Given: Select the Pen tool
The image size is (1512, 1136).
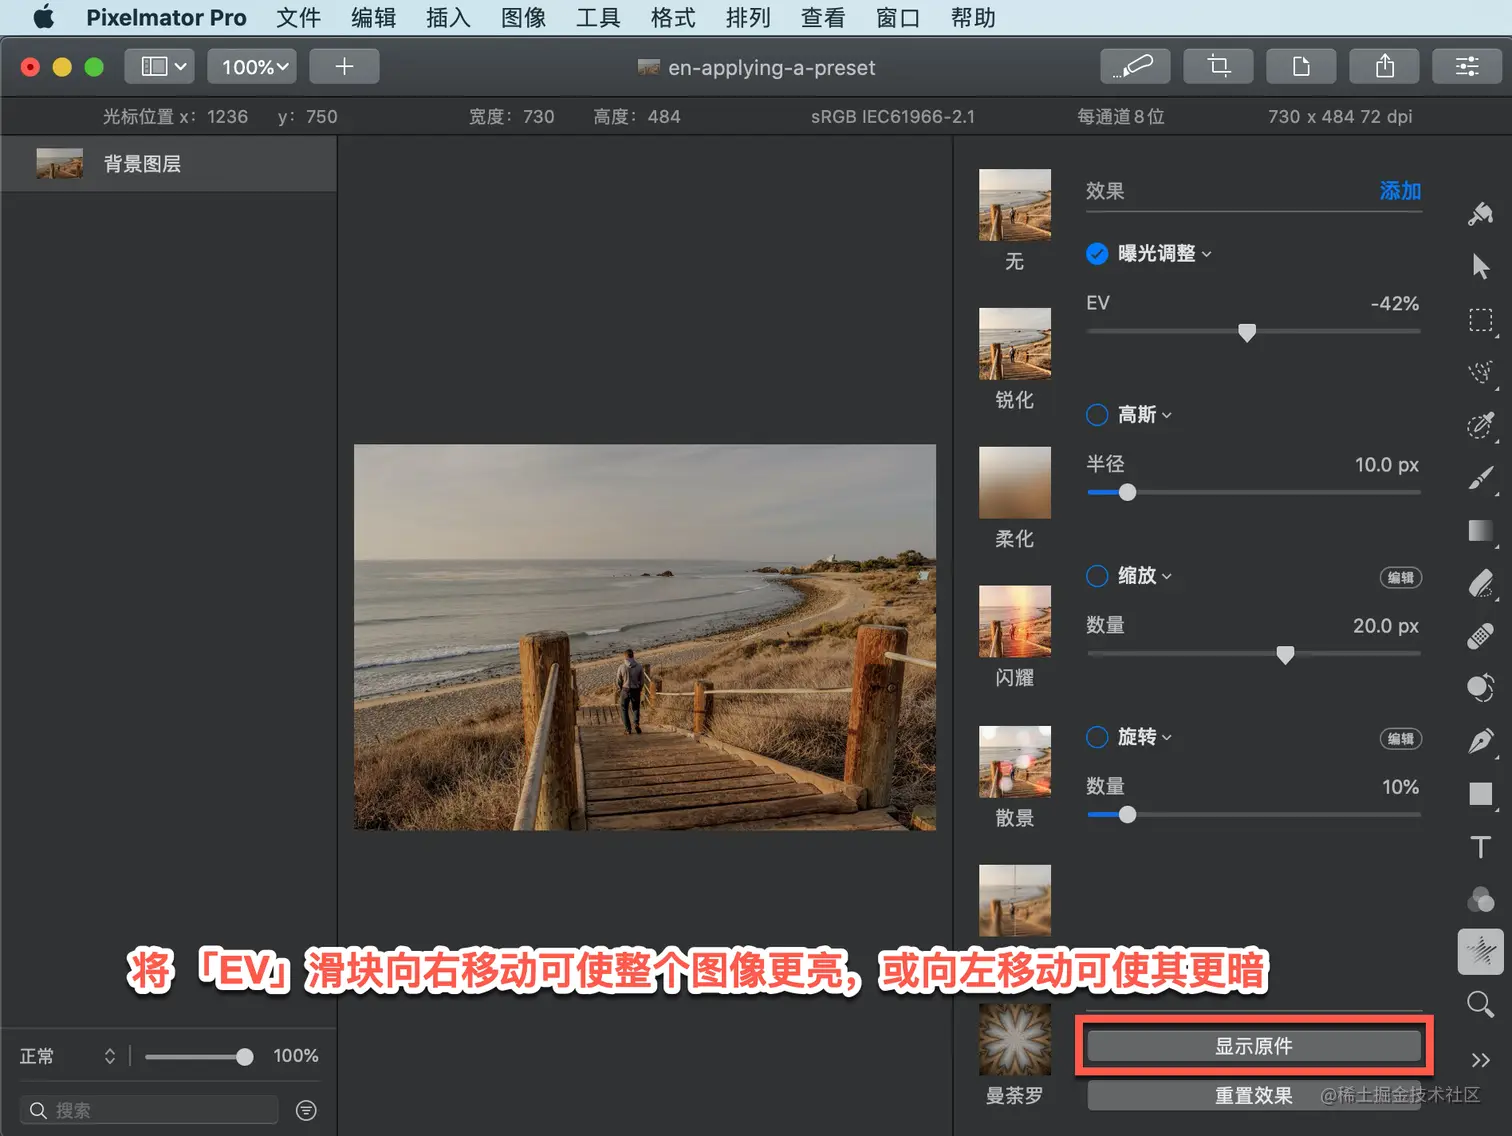Looking at the screenshot, I should [1481, 741].
